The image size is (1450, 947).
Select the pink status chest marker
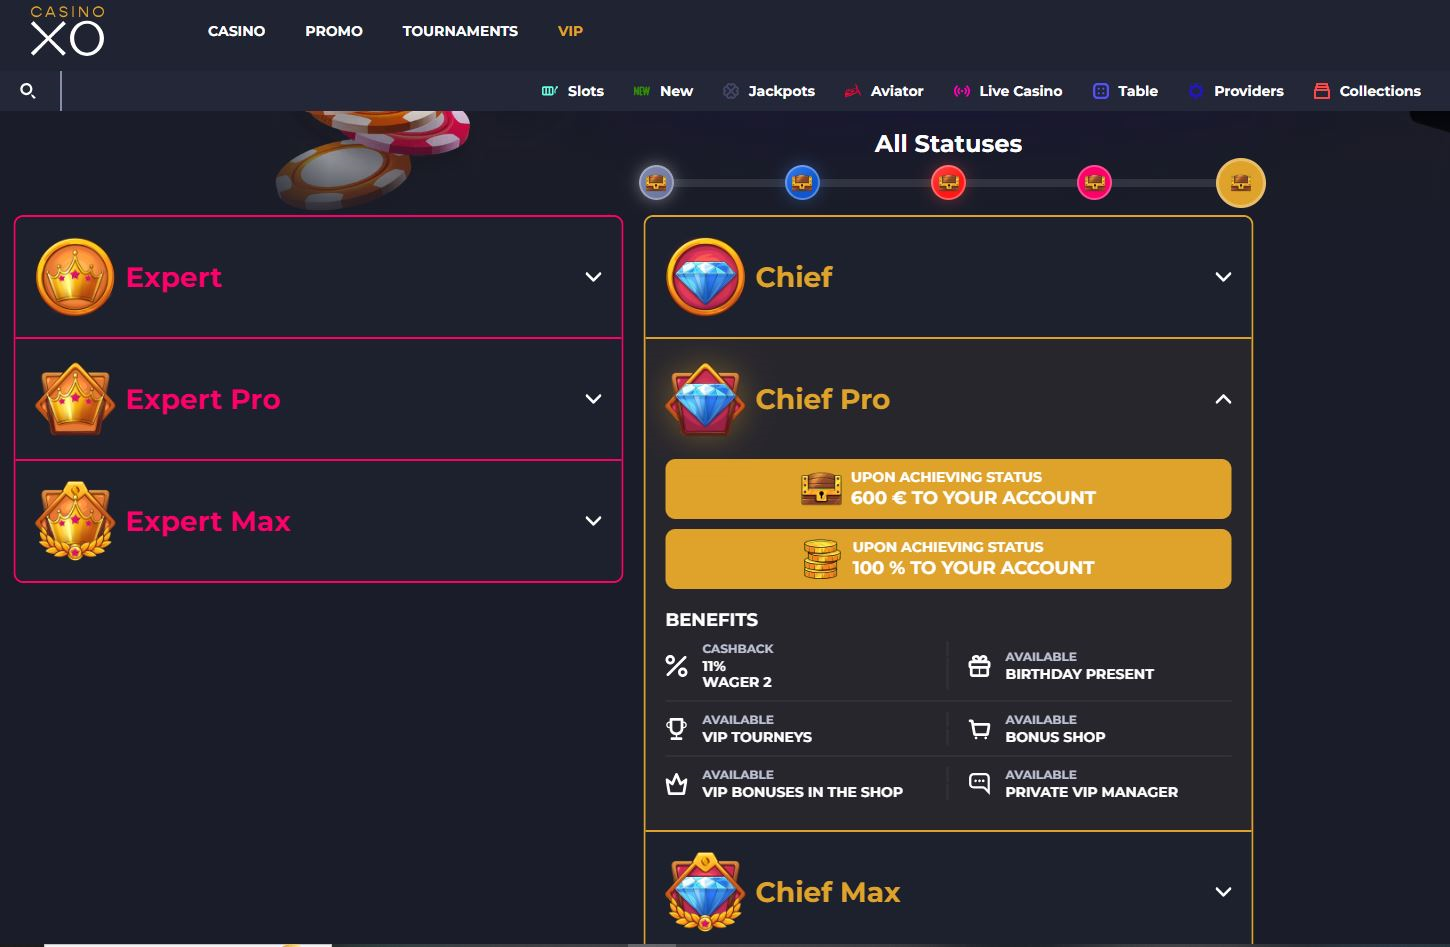[1094, 183]
